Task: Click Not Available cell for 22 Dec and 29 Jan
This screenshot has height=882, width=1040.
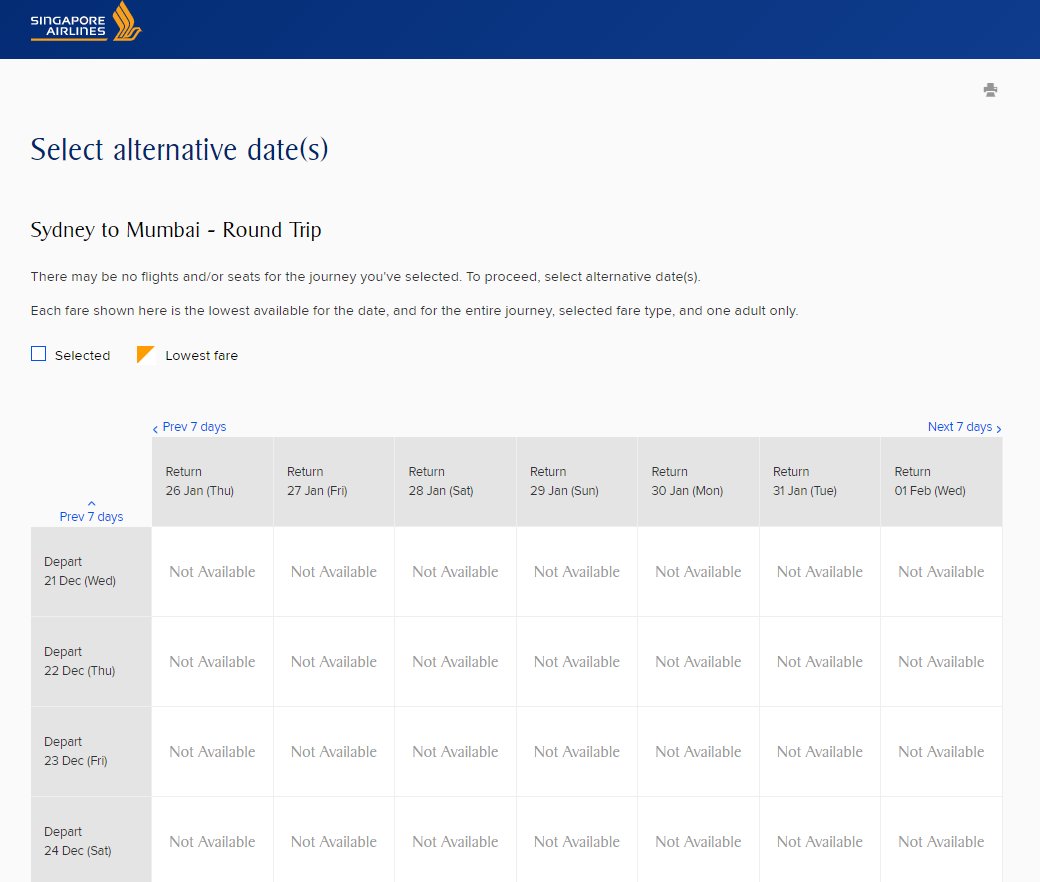Action: click(x=576, y=662)
